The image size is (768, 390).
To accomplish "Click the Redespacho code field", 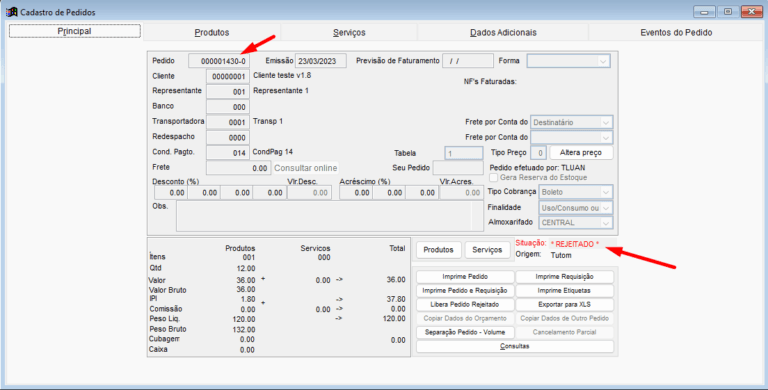I will pyautogui.click(x=228, y=138).
